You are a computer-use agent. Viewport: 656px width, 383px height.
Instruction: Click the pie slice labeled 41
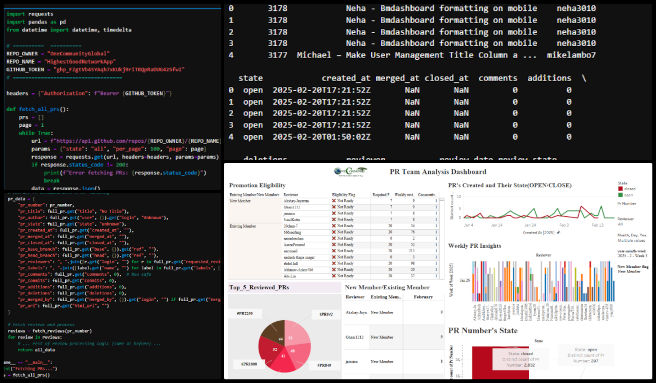(284, 360)
